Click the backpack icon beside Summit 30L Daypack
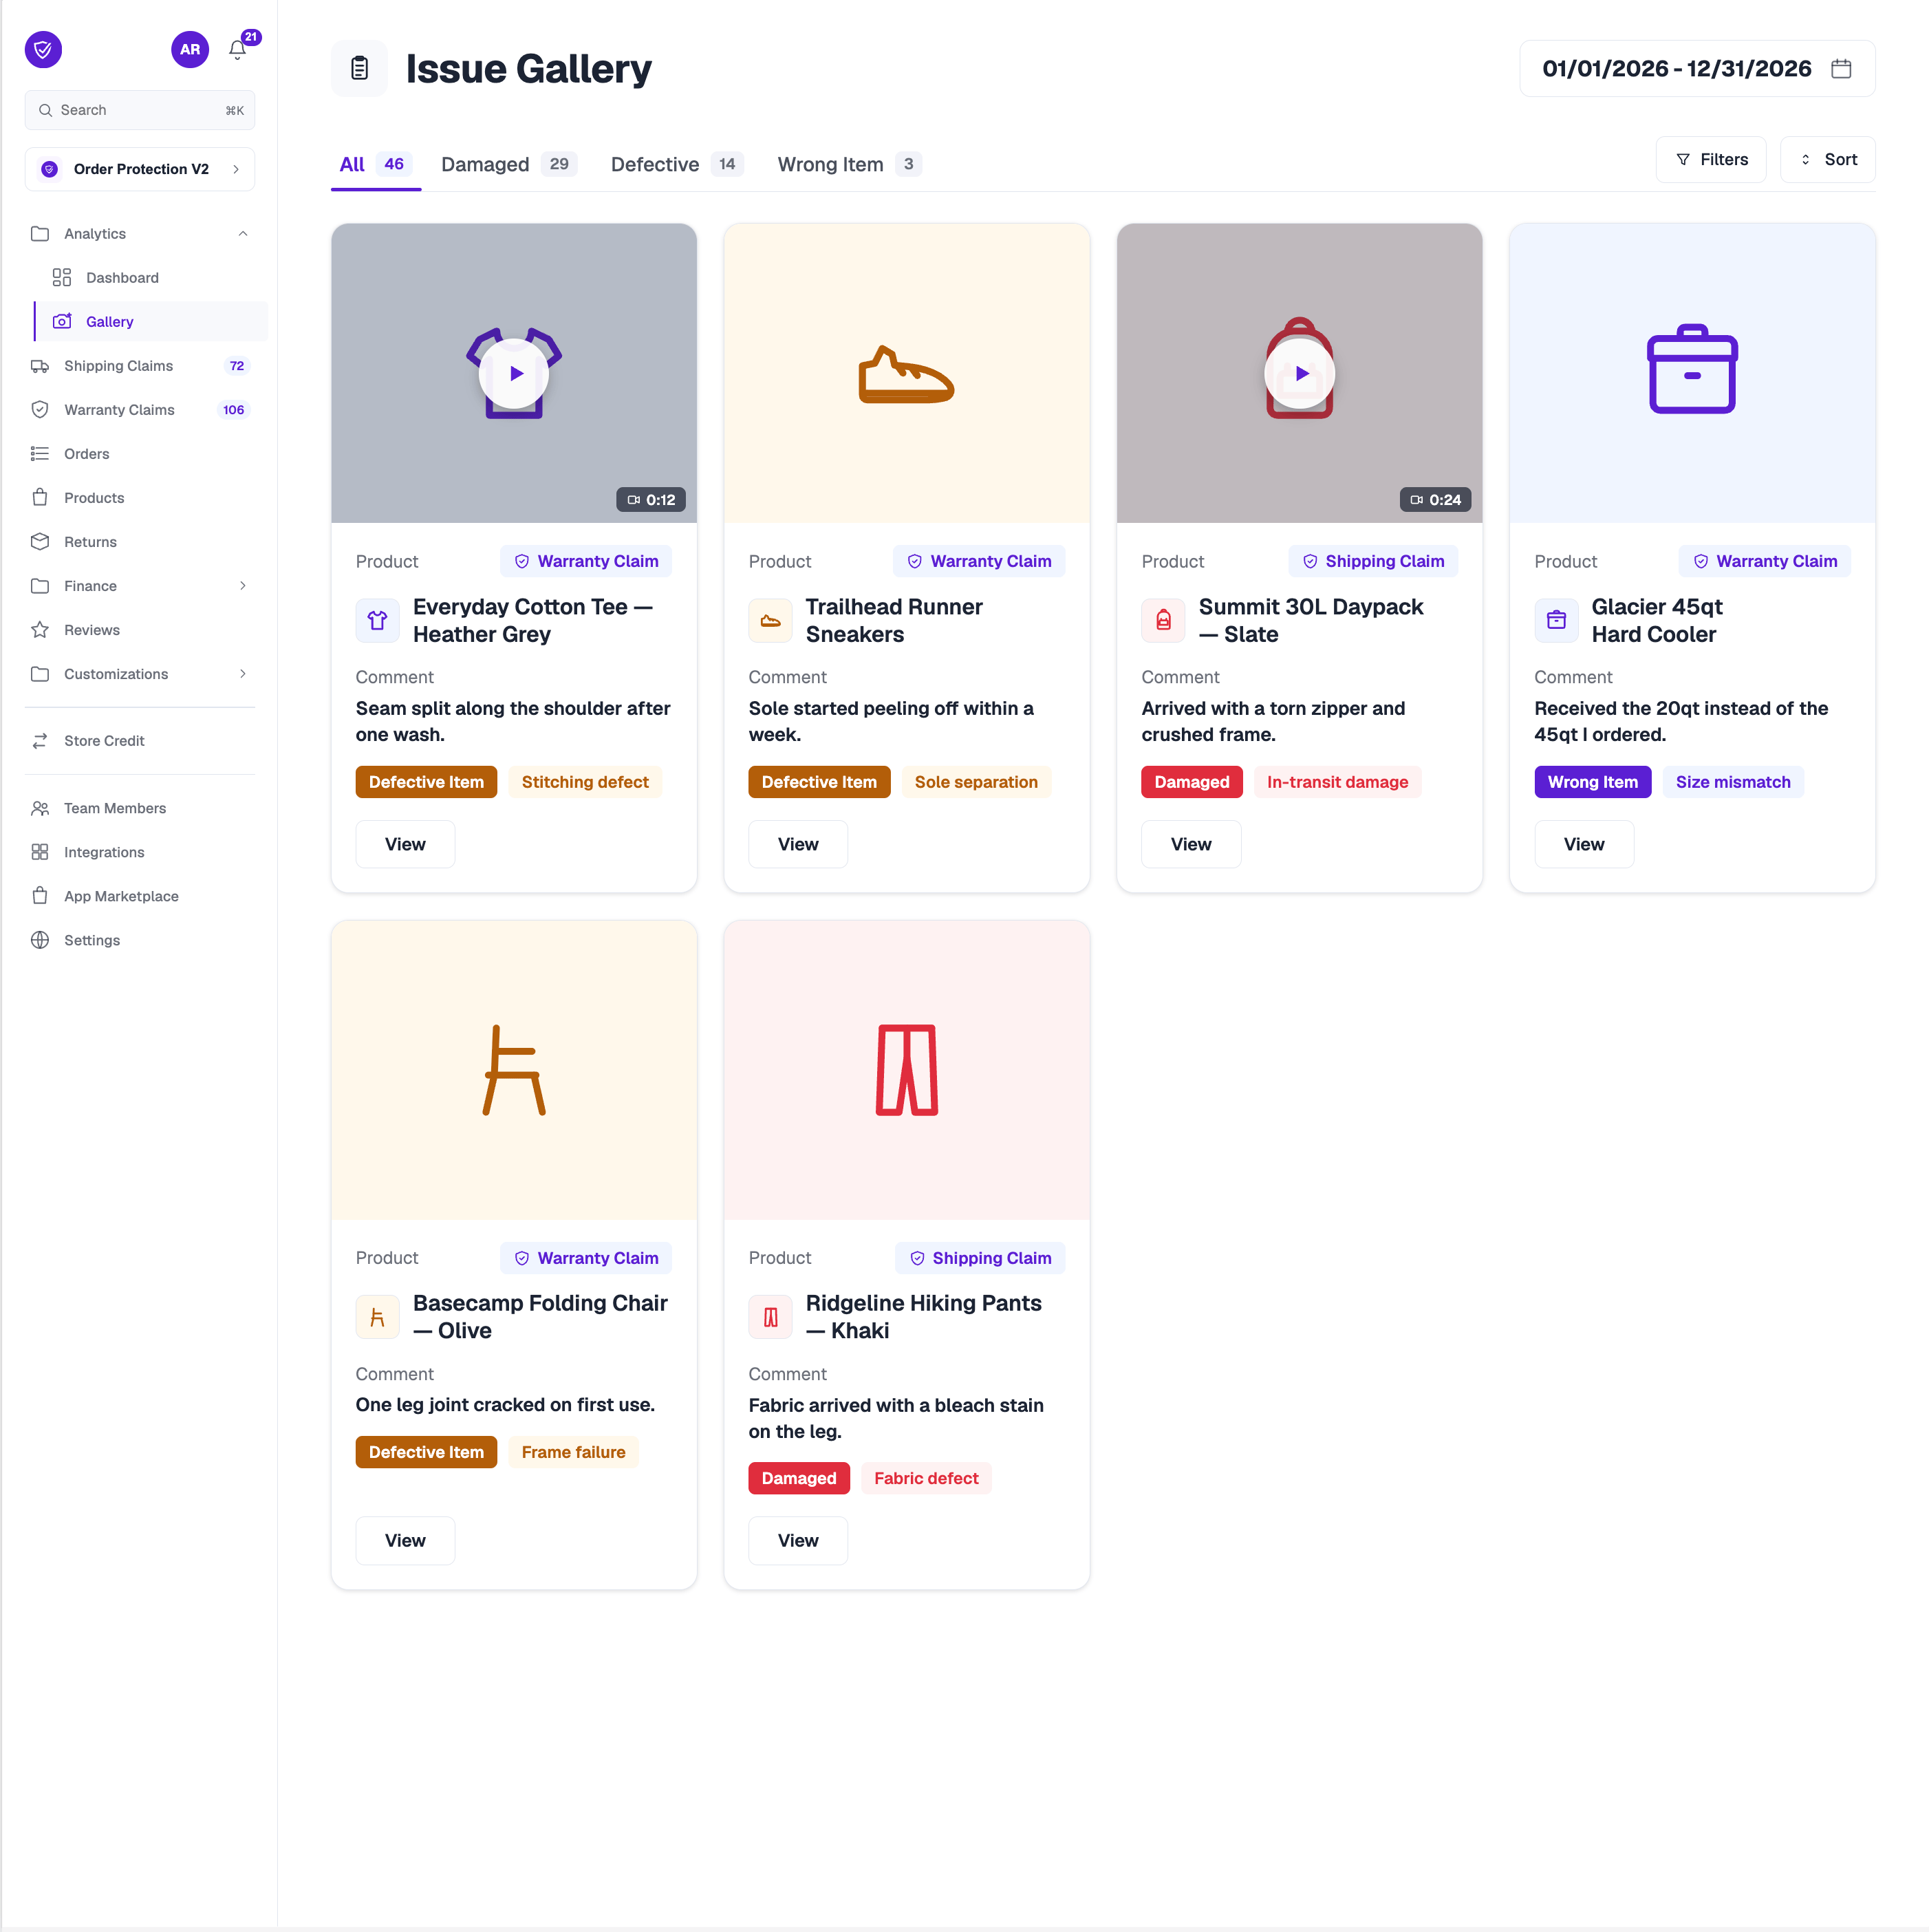Viewport: 1929px width, 1932px height. [1163, 620]
